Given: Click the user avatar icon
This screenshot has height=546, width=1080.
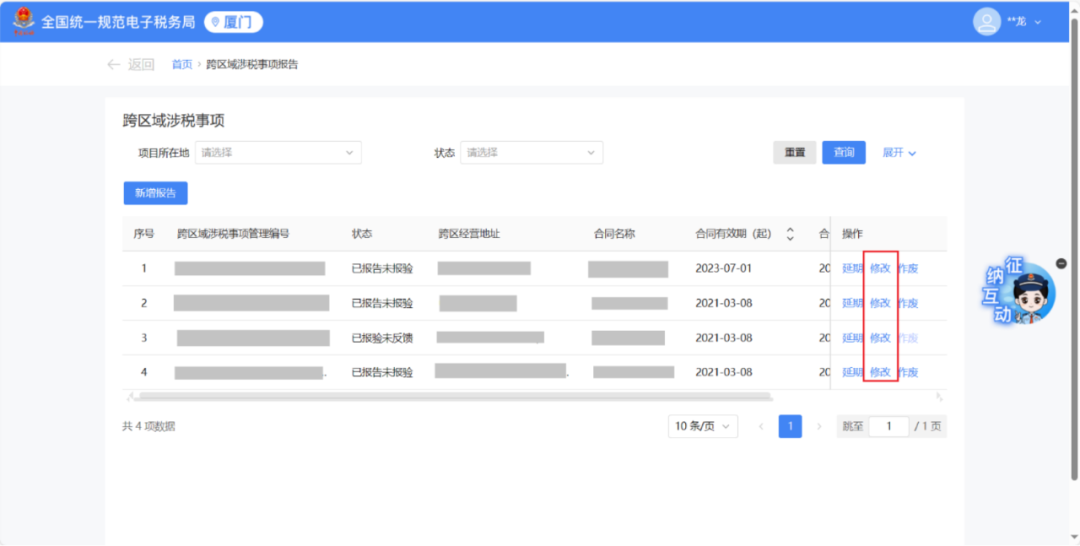Looking at the screenshot, I should coord(986,21).
